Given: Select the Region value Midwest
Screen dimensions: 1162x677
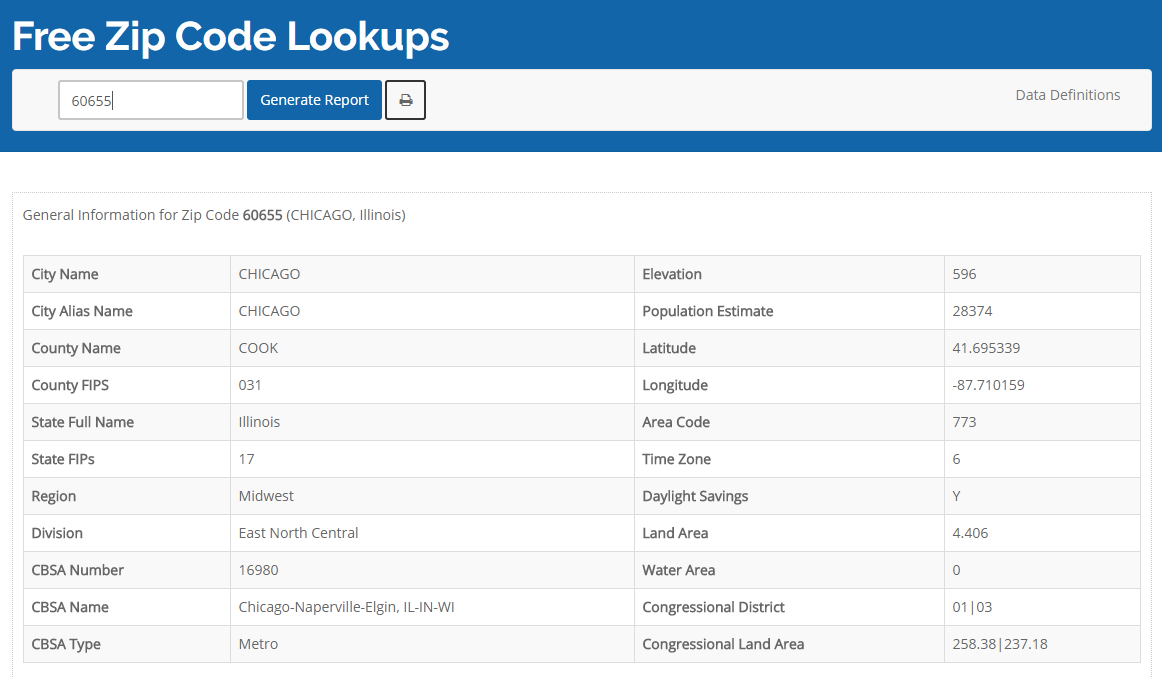Looking at the screenshot, I should (266, 496).
